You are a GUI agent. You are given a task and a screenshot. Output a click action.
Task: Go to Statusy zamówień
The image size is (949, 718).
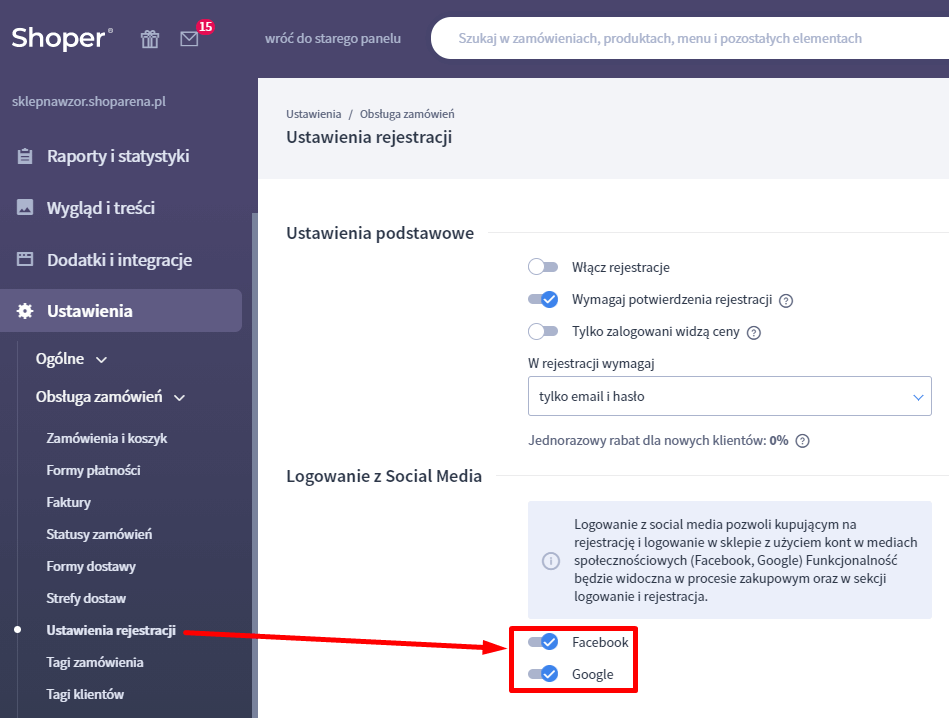pos(99,535)
